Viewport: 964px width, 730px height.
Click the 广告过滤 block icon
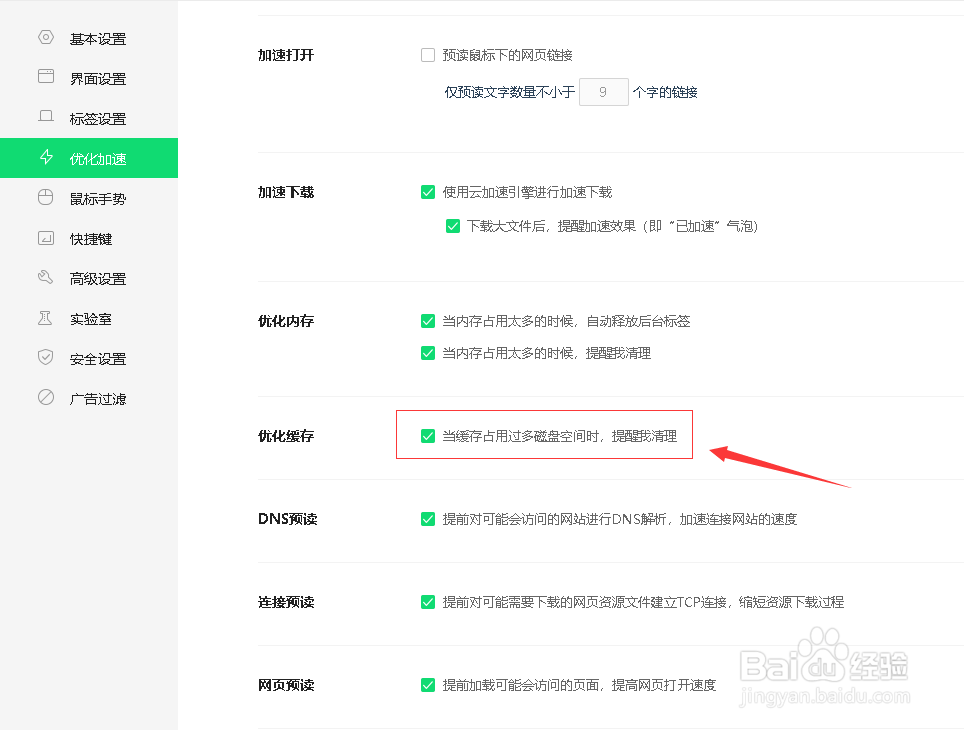(46, 397)
